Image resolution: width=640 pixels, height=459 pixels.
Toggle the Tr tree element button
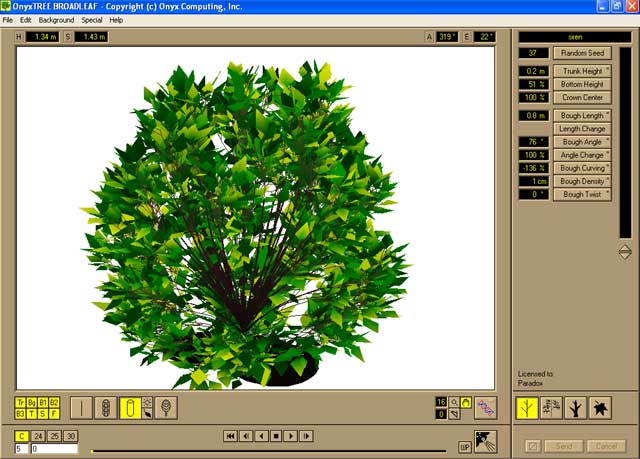(x=21, y=402)
